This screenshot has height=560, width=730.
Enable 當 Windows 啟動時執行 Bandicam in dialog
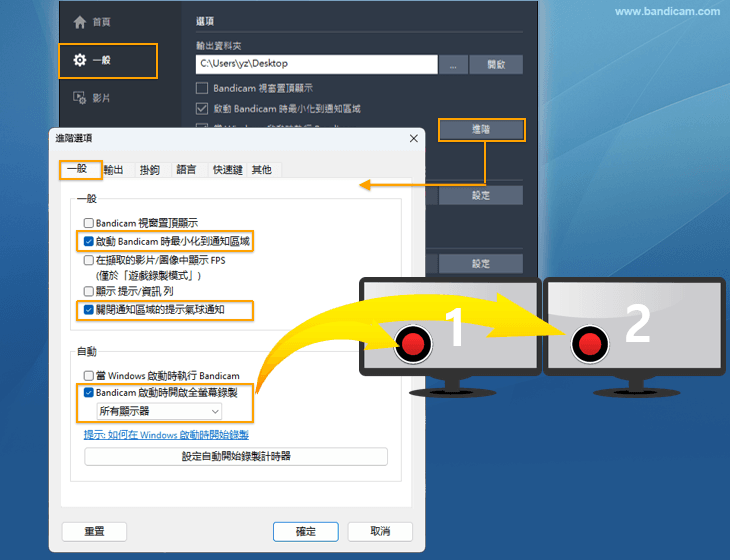click(x=89, y=375)
